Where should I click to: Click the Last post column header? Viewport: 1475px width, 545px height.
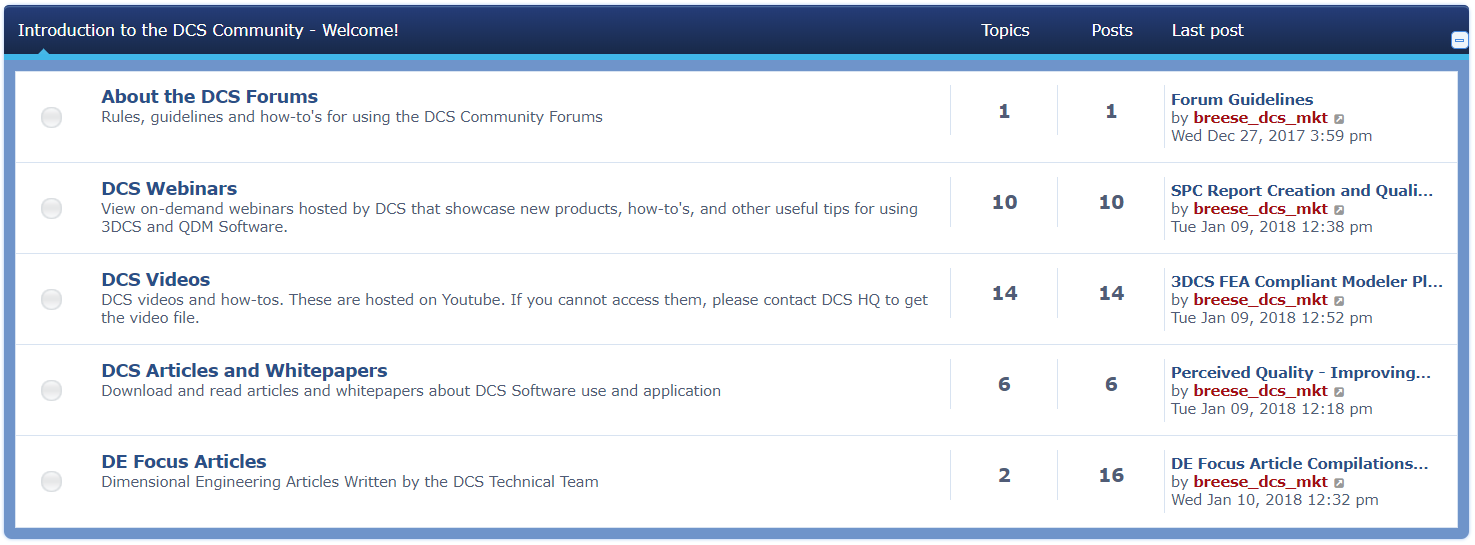click(x=1208, y=30)
